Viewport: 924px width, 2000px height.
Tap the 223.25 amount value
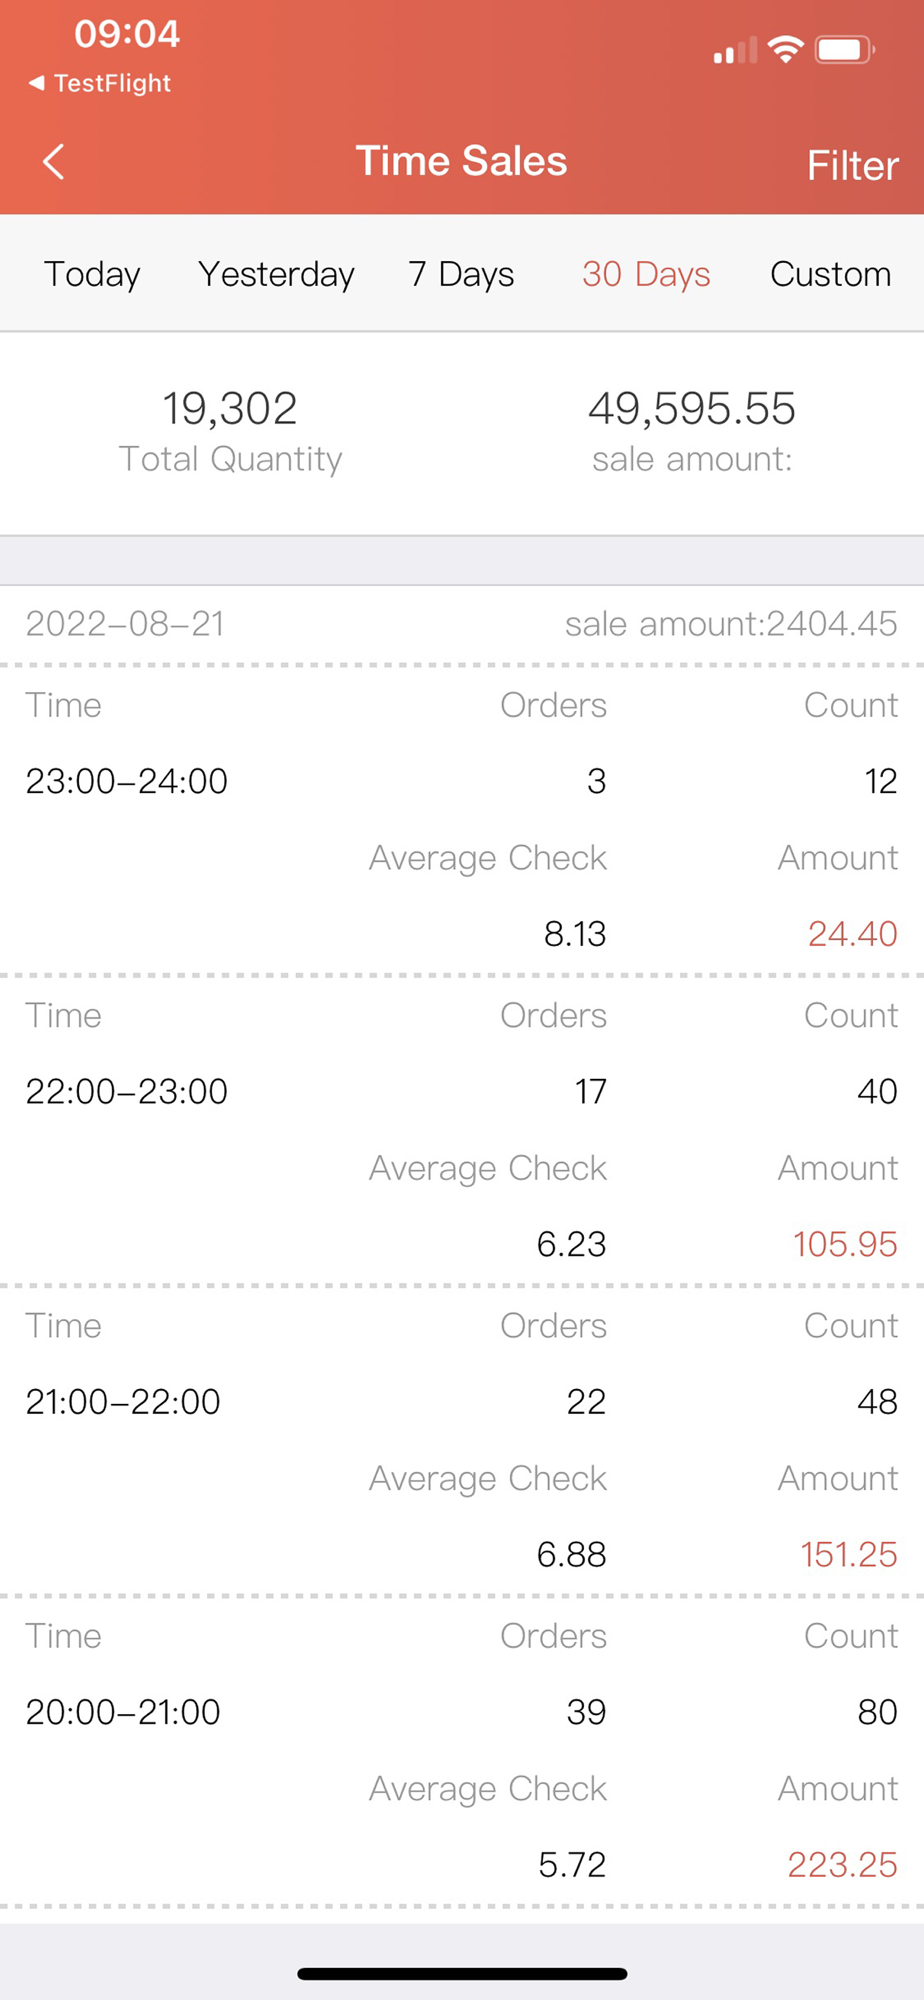pyautogui.click(x=843, y=1864)
